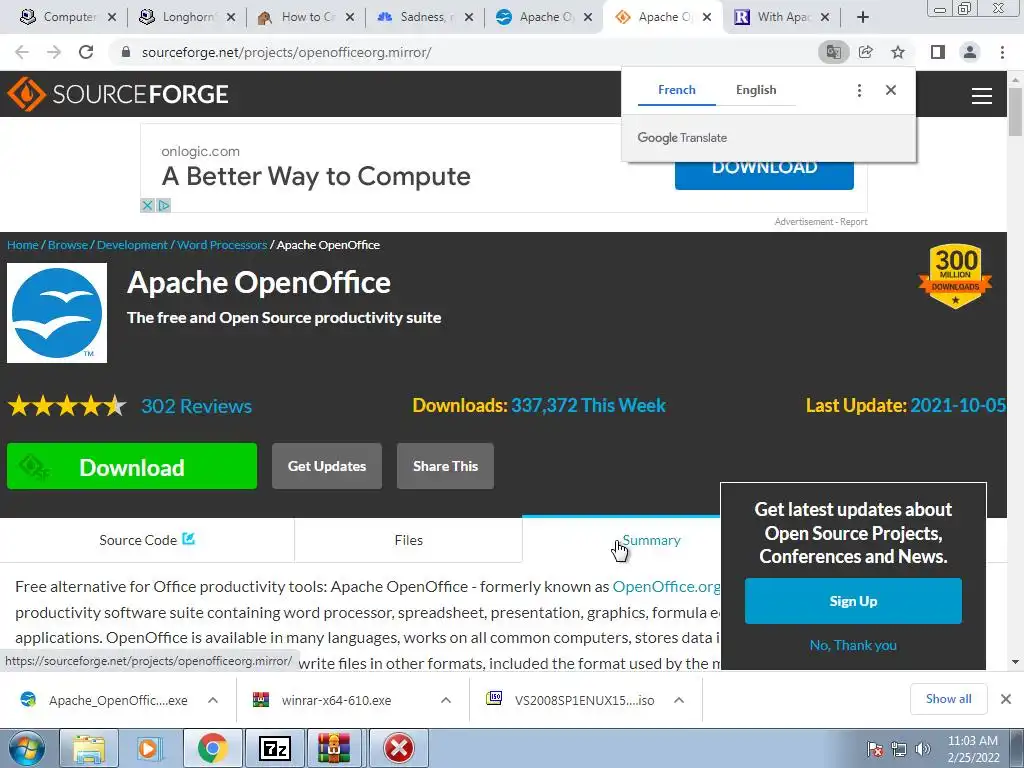This screenshot has height=768, width=1024.
Task: Click the page vertical scrollbar thumb
Action: [x=1015, y=111]
